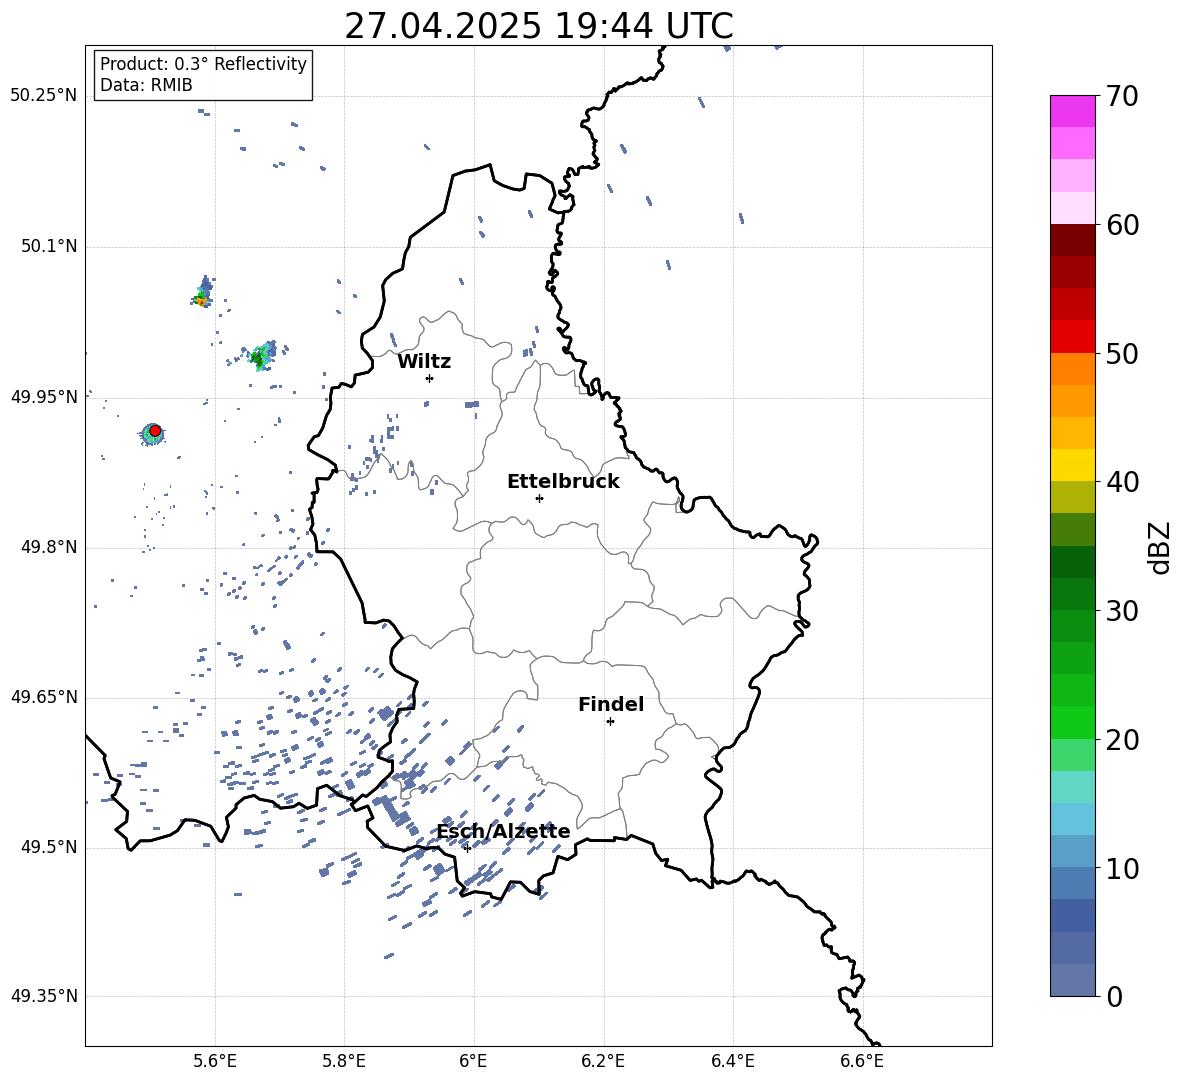Click the dBZ colorbar label
The width and height of the screenshot is (1184, 1081).
[x=1160, y=547]
